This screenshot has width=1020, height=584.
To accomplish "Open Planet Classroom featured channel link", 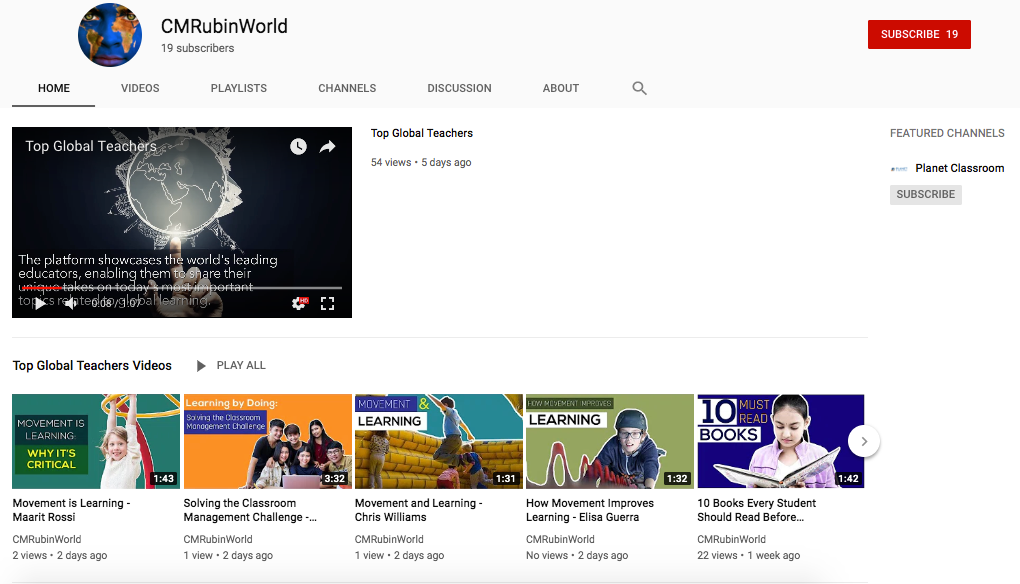I will pos(960,168).
